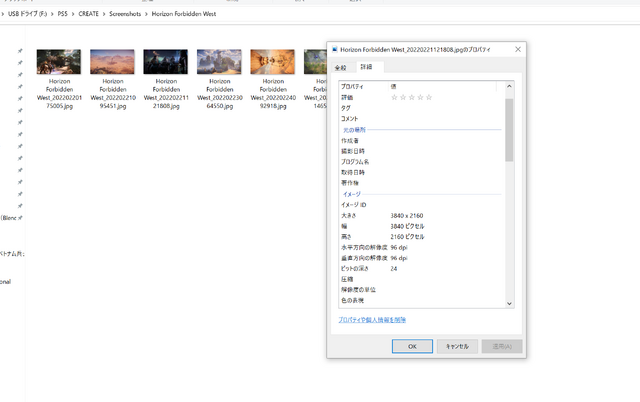Click the file icon in properties title bar
640x402 pixels.
(x=335, y=49)
